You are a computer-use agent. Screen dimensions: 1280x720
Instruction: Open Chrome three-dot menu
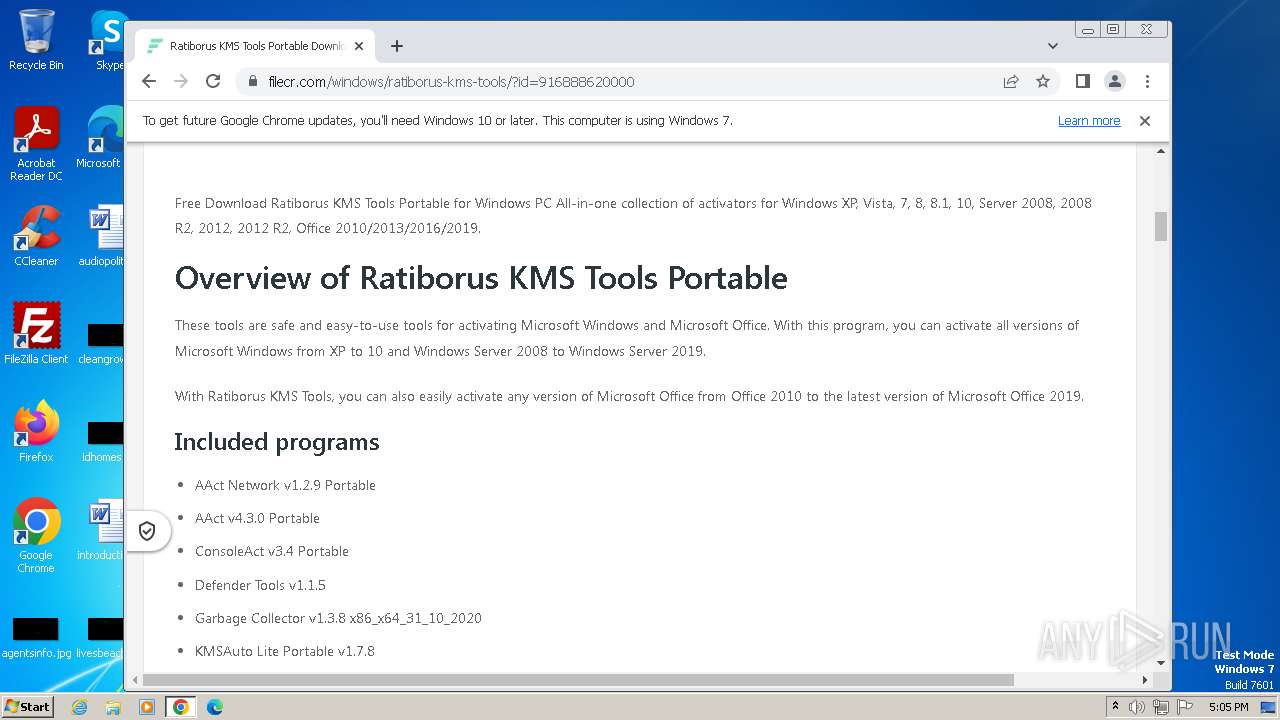point(1147,82)
